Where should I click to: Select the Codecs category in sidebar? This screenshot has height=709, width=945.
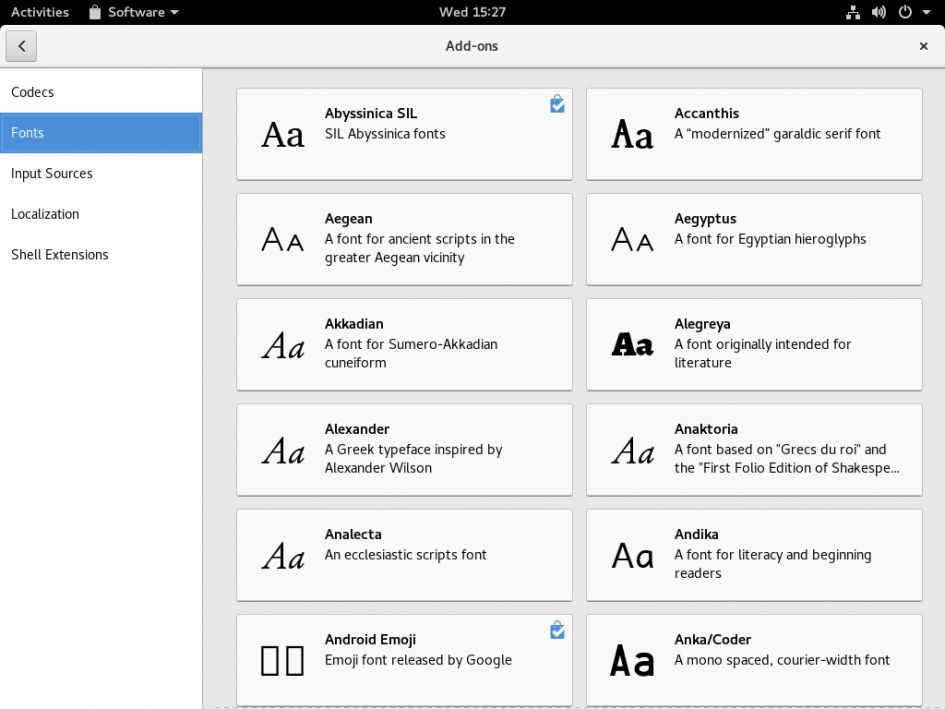point(32,92)
